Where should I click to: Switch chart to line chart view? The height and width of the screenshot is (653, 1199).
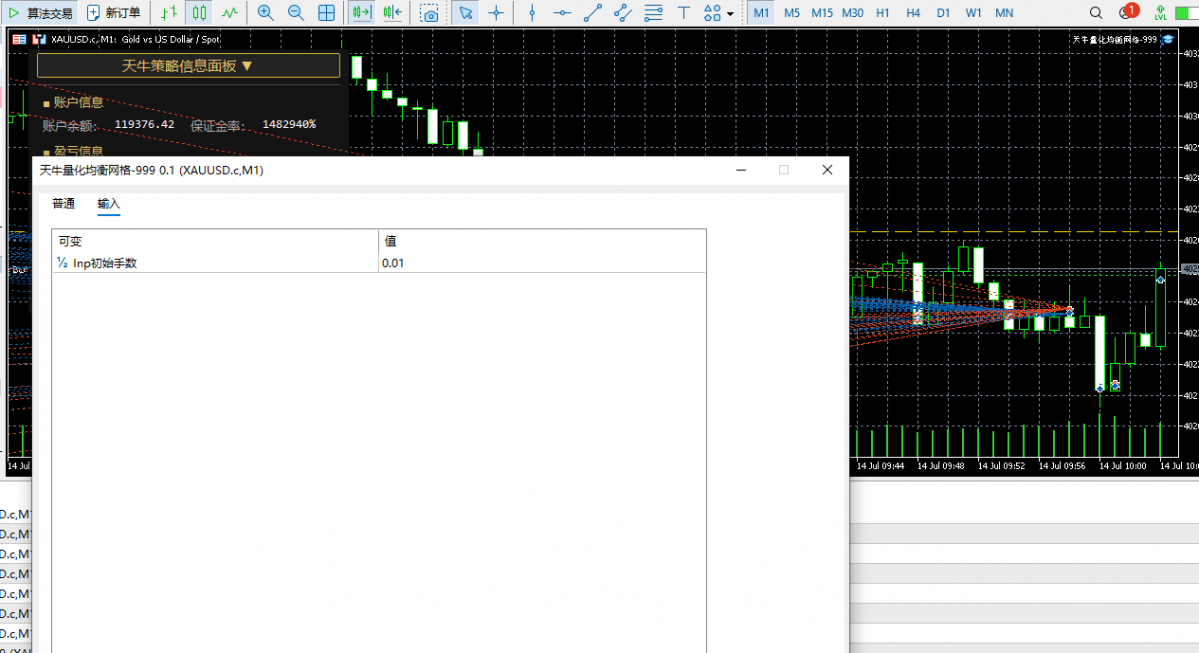pos(229,13)
